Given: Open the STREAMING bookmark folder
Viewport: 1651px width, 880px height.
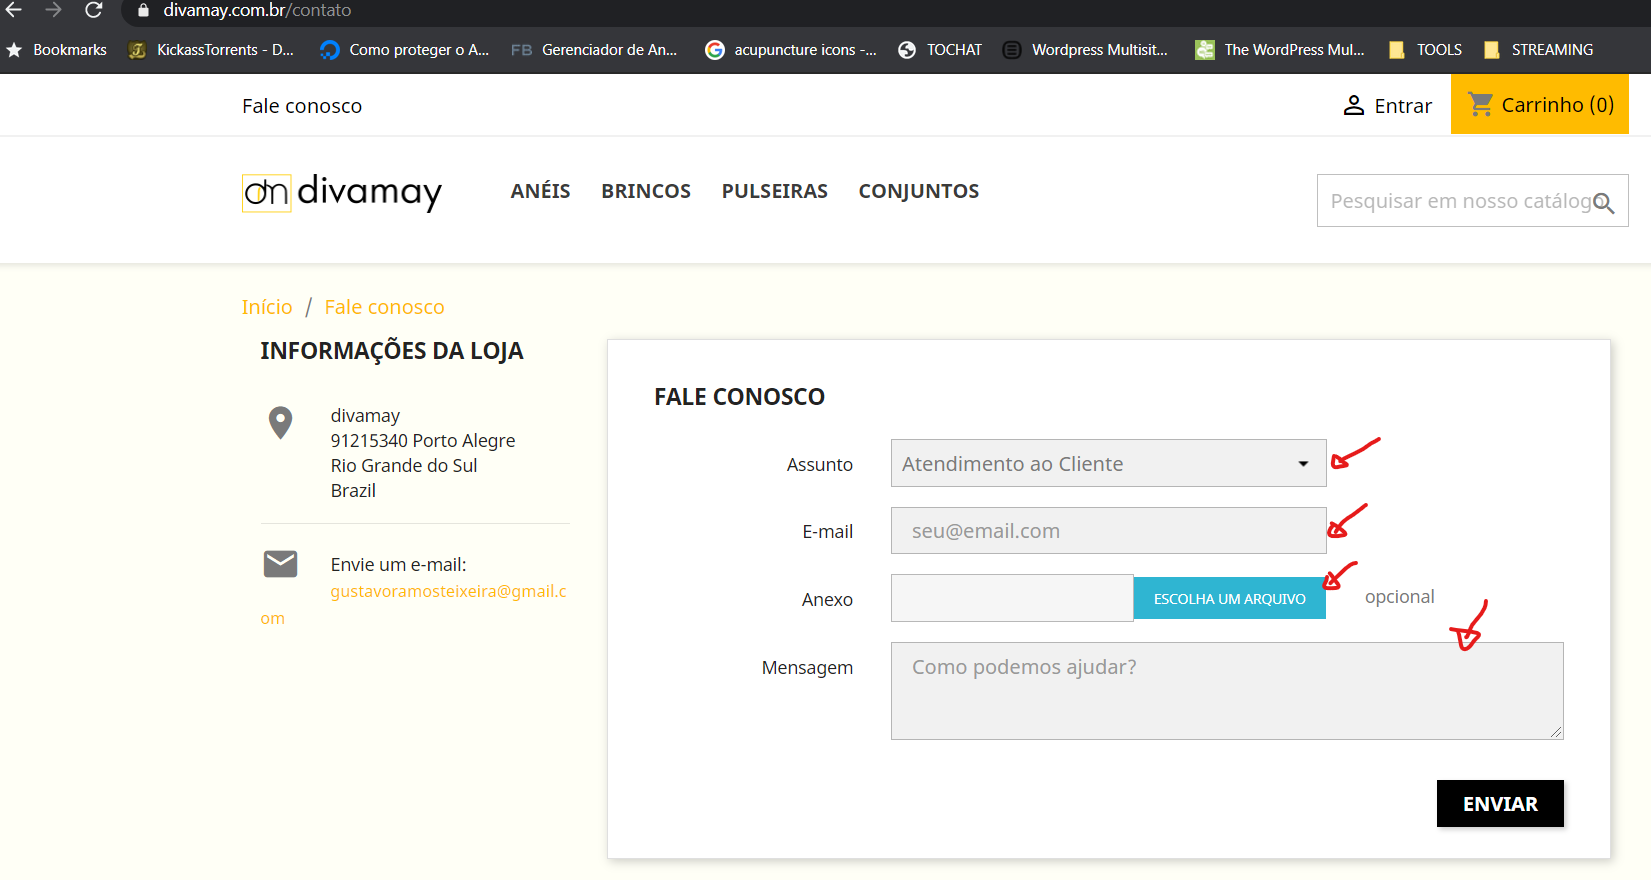Looking at the screenshot, I should tap(1538, 50).
